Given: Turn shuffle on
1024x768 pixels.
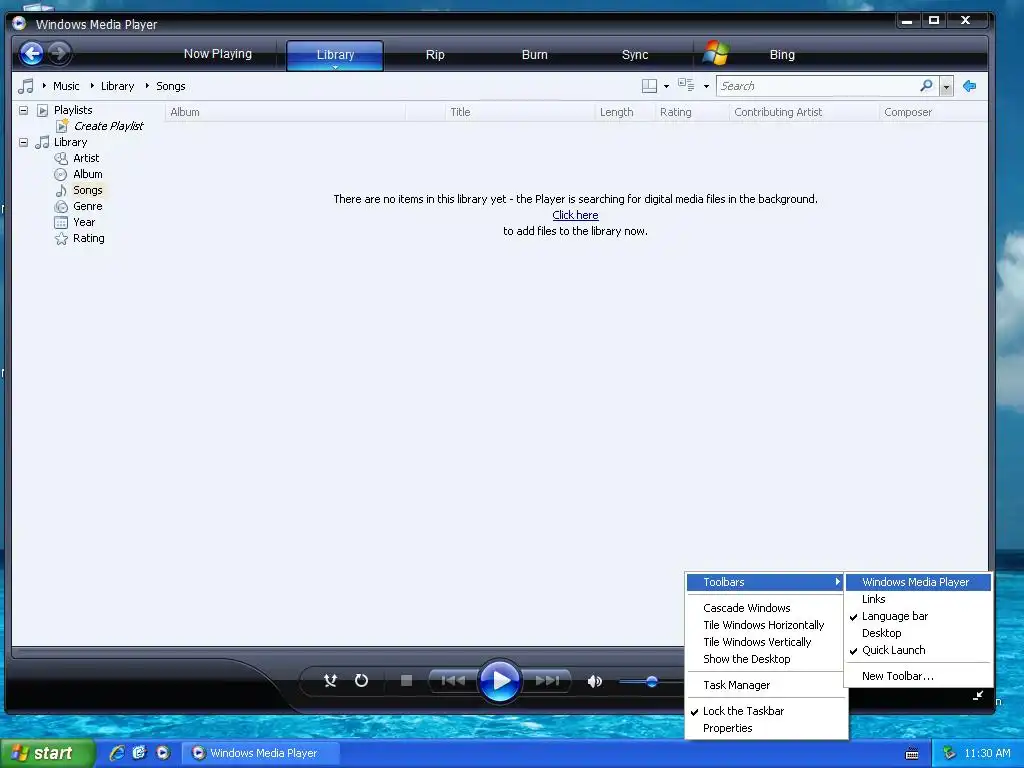Looking at the screenshot, I should [x=330, y=681].
